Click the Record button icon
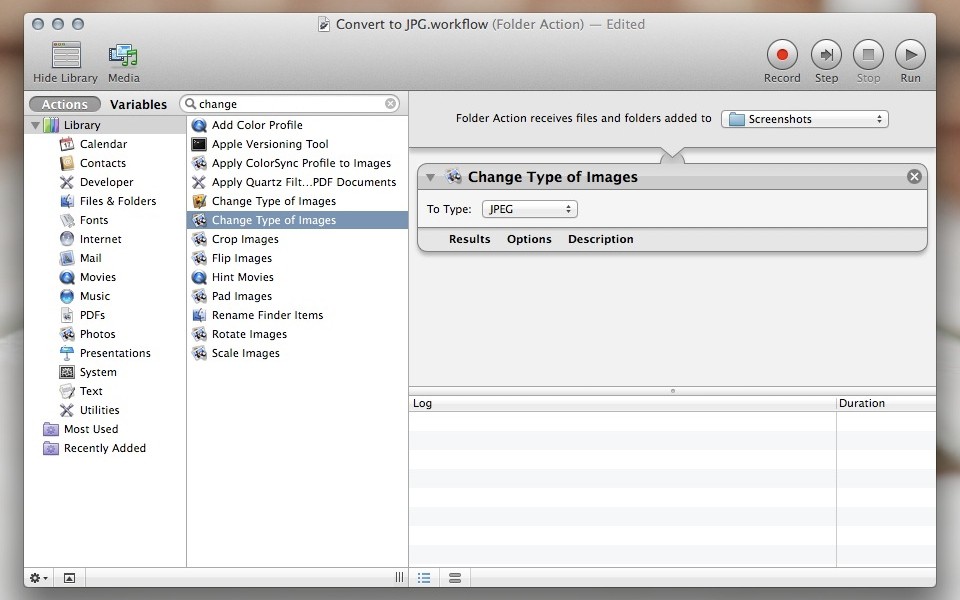Screen dimensions: 960x600 (782, 54)
